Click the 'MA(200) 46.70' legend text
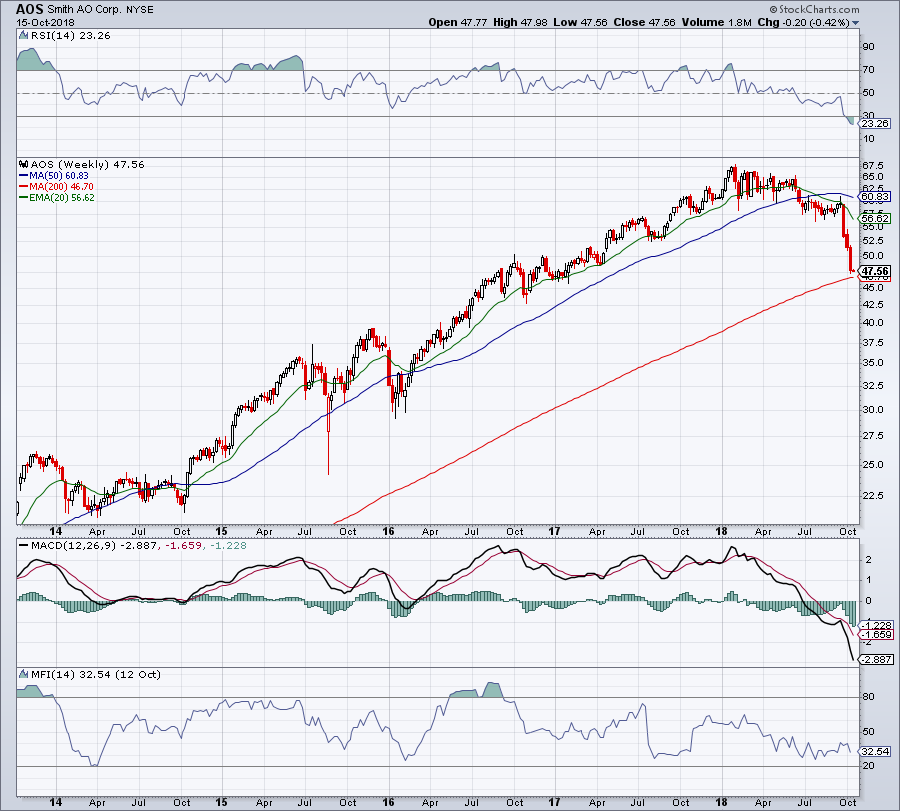Screen dimensions: 900x811 (61, 187)
